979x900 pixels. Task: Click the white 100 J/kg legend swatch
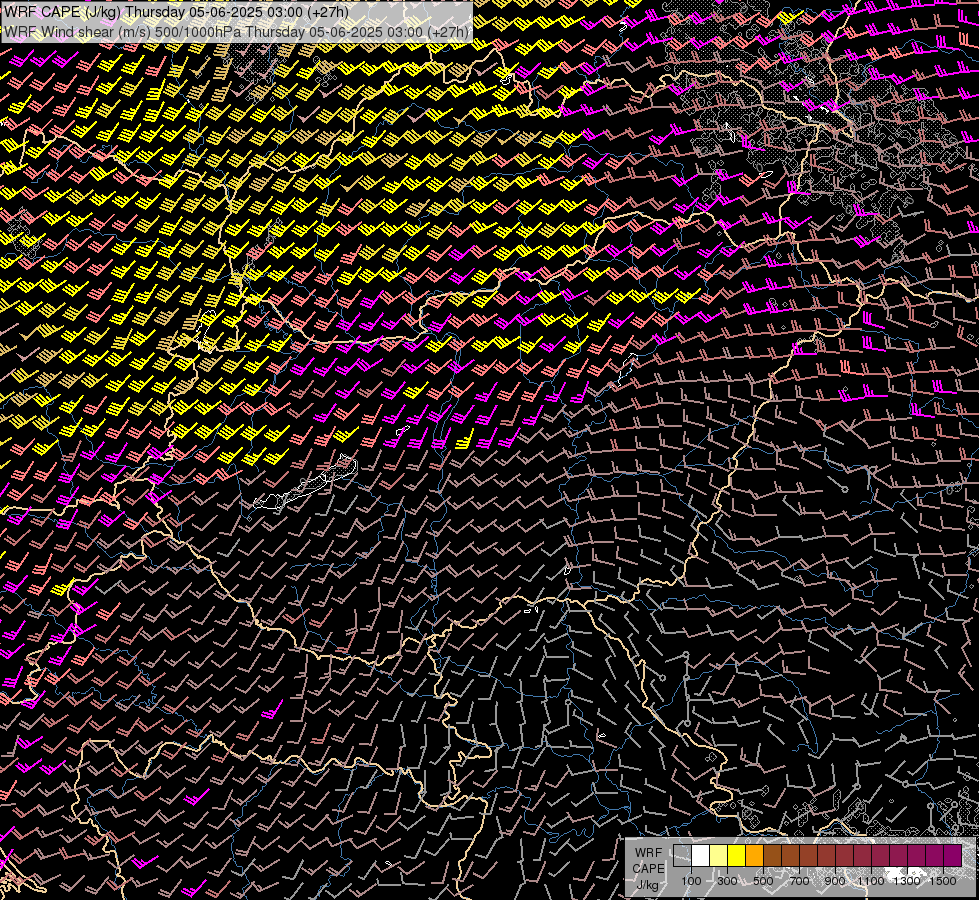tap(701, 855)
